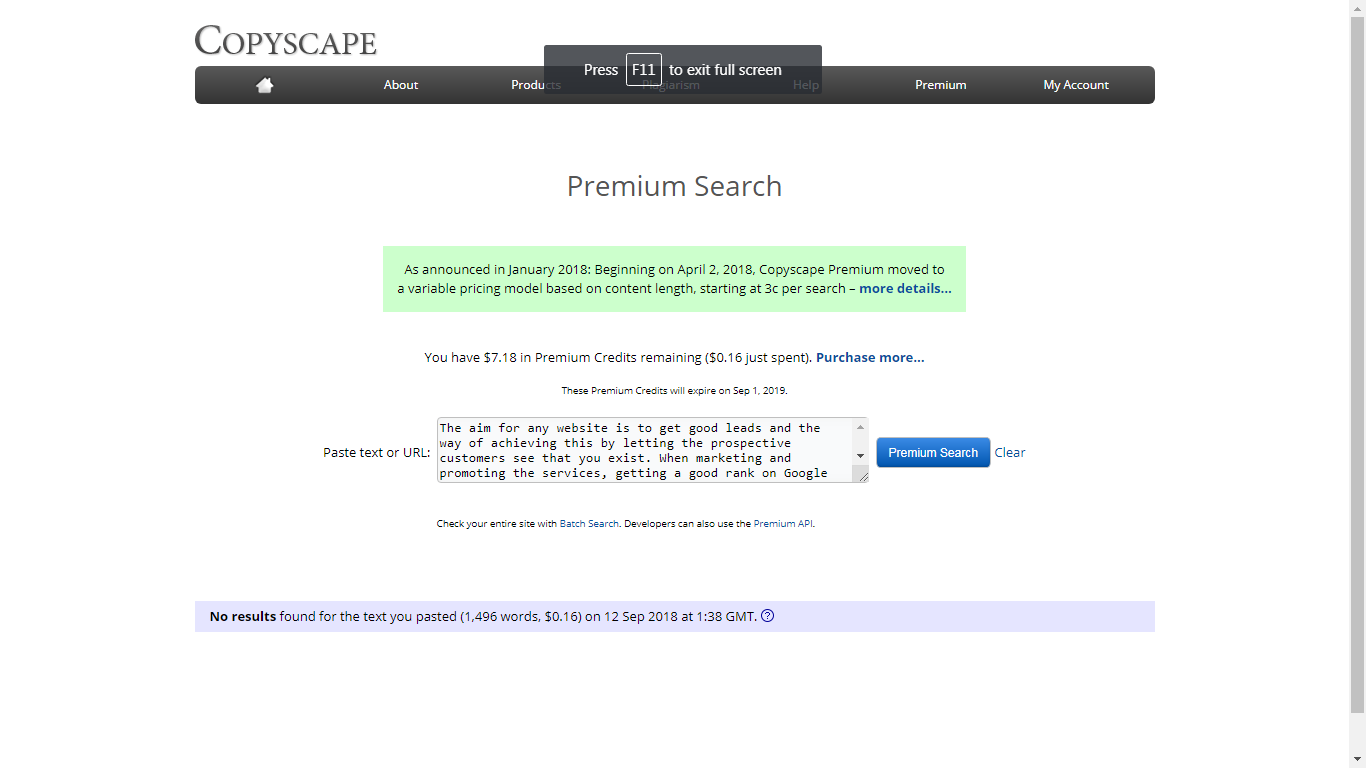Open the Products menu item
The width and height of the screenshot is (1366, 768).
pos(536,85)
